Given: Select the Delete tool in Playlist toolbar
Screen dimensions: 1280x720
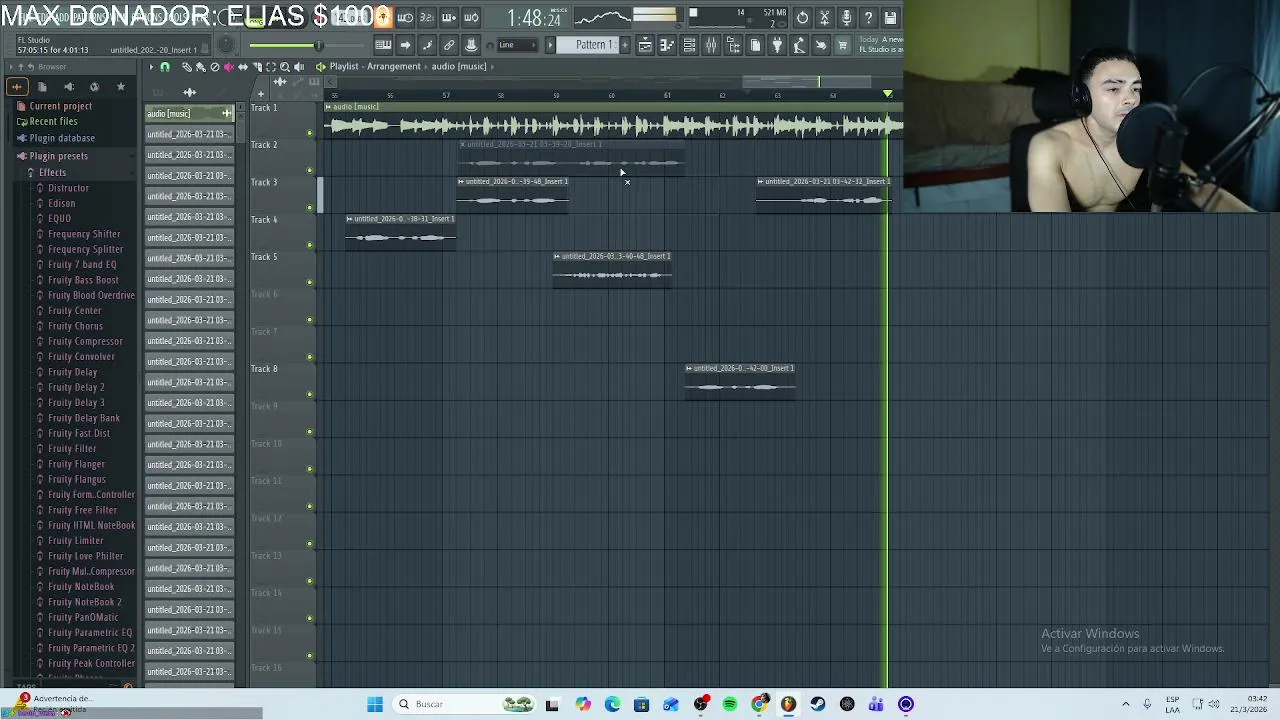Looking at the screenshot, I should tap(215, 67).
